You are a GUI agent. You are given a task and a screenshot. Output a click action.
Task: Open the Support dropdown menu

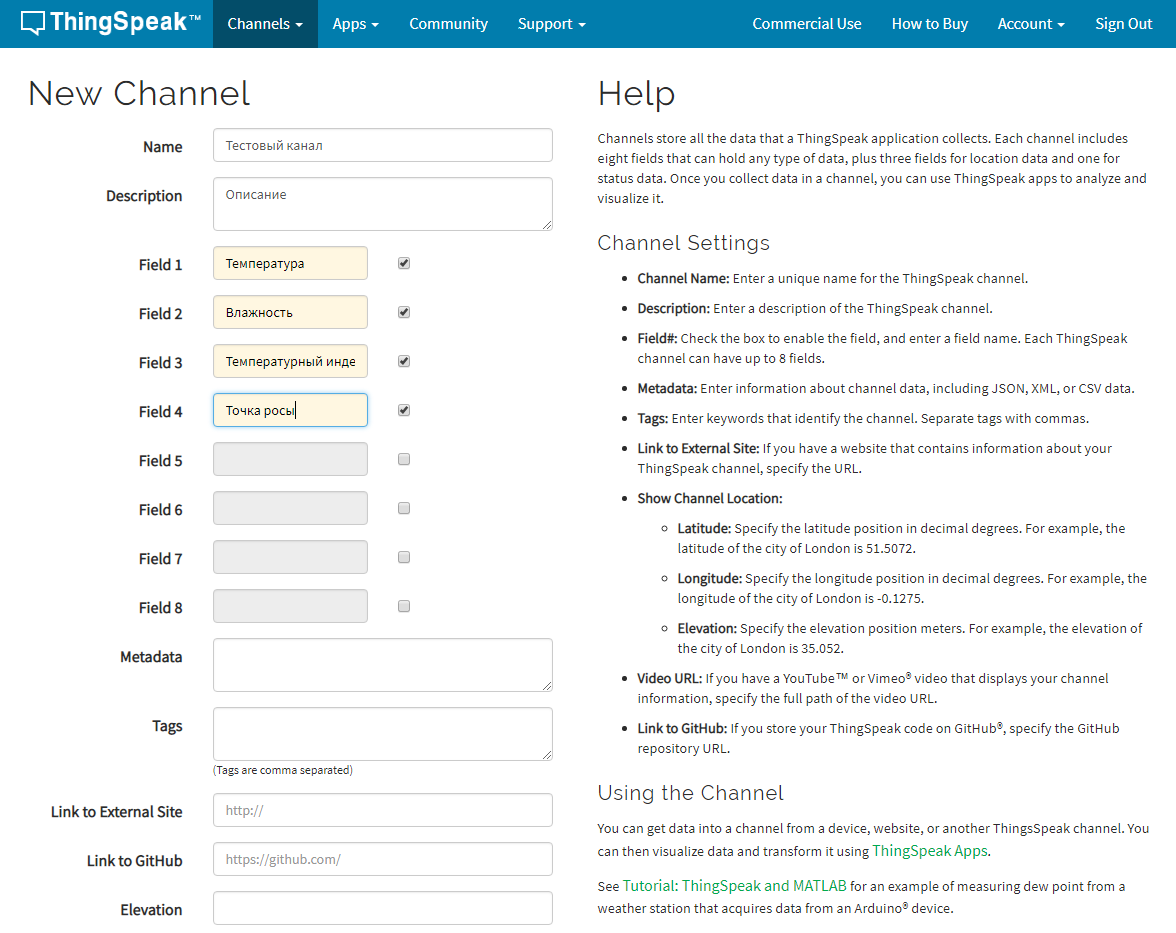click(x=551, y=24)
